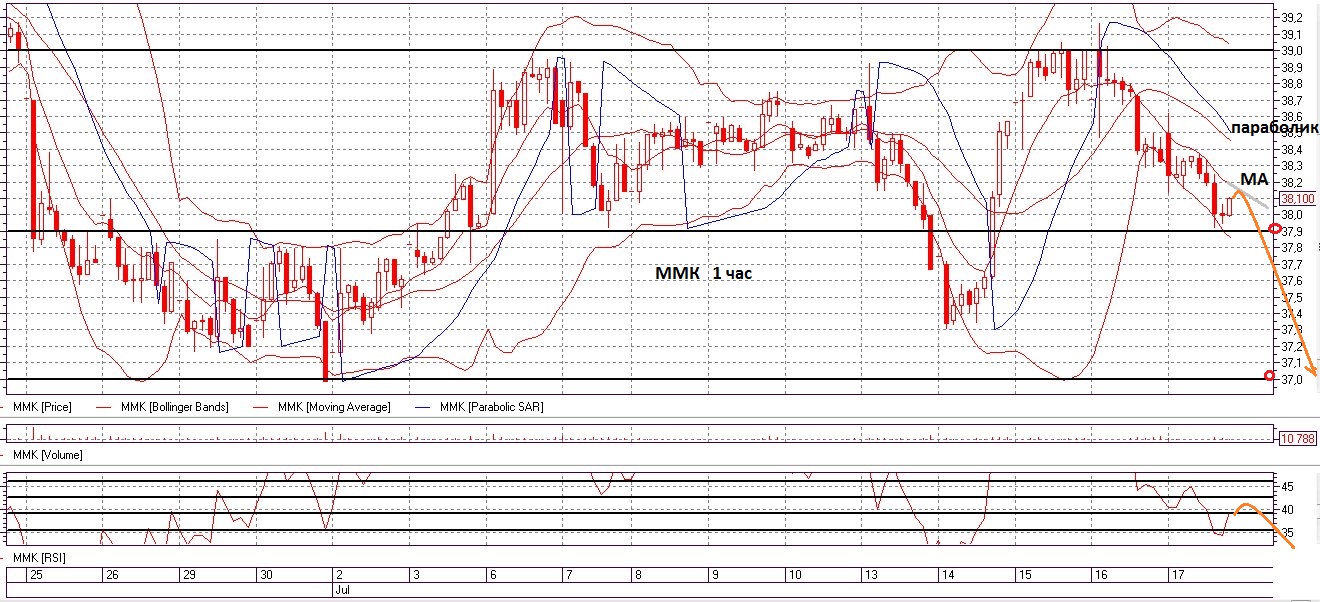Viewport: 1320px width, 602px height.
Task: Click date 29 on the time axis
Action: coord(188,575)
